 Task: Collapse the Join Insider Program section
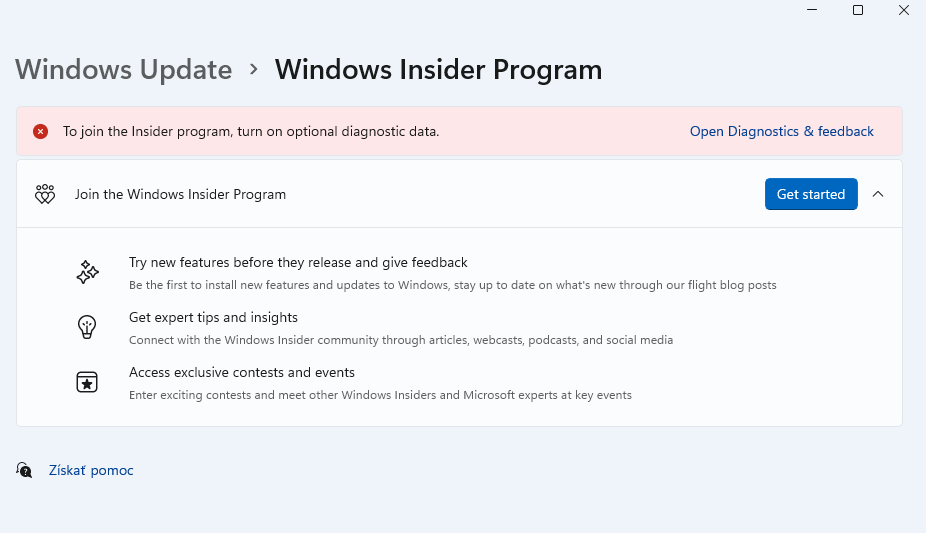(x=878, y=194)
